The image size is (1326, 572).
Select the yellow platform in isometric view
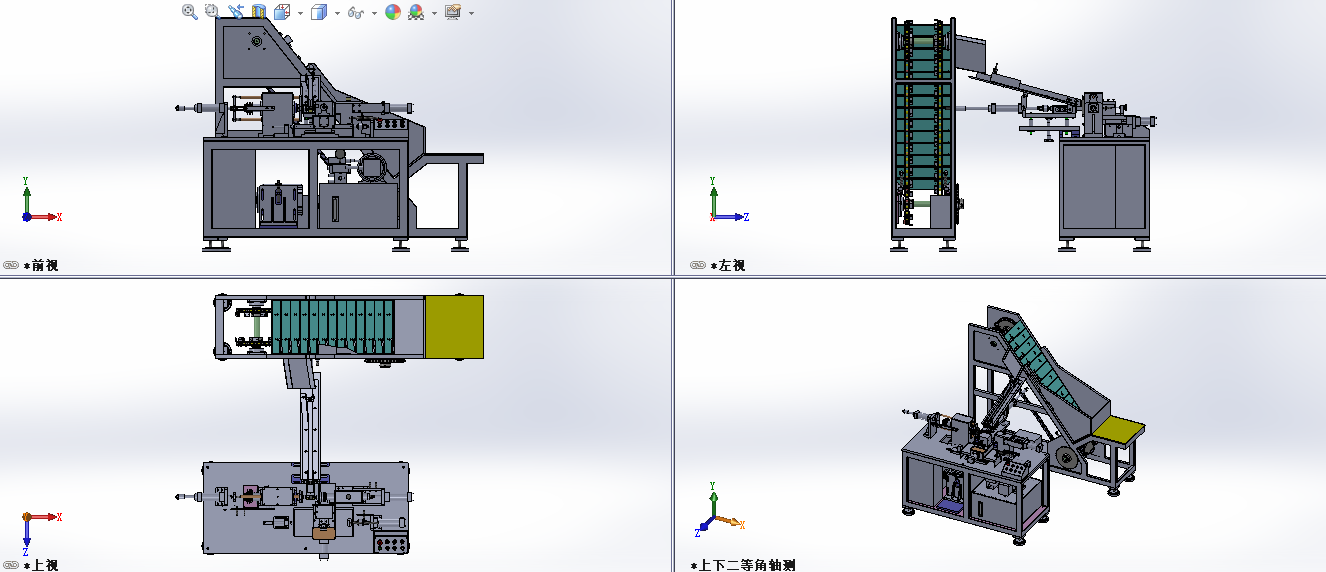pyautogui.click(x=1117, y=430)
